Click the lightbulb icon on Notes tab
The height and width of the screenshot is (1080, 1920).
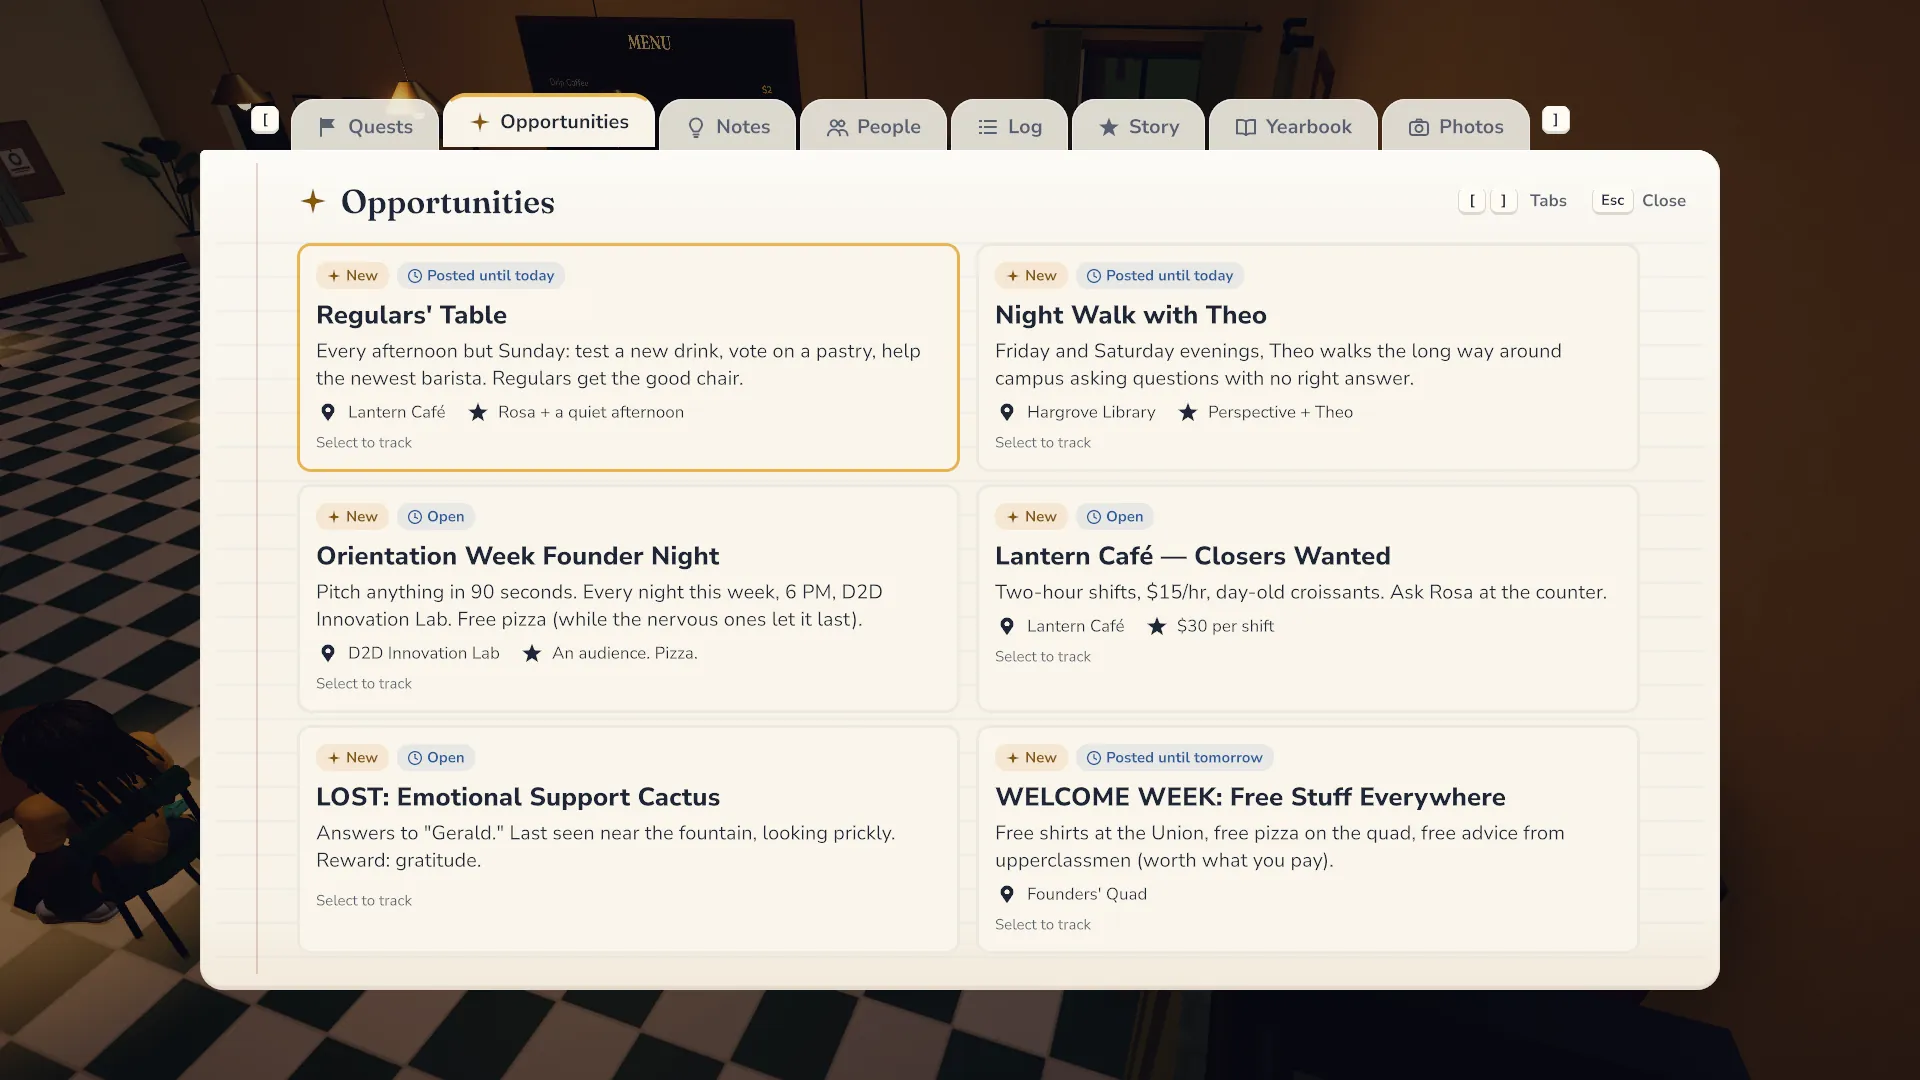696,127
